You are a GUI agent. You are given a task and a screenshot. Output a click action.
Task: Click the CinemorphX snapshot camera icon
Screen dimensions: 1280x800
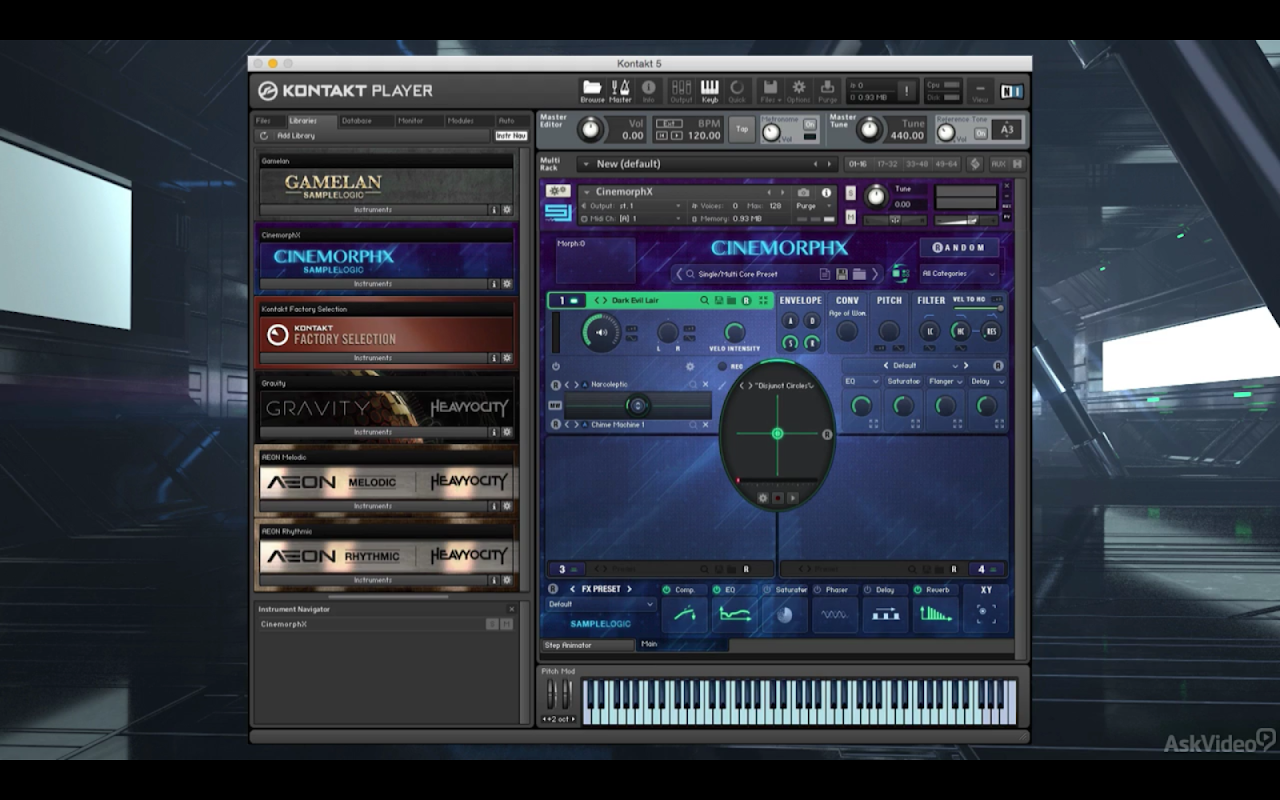[803, 192]
